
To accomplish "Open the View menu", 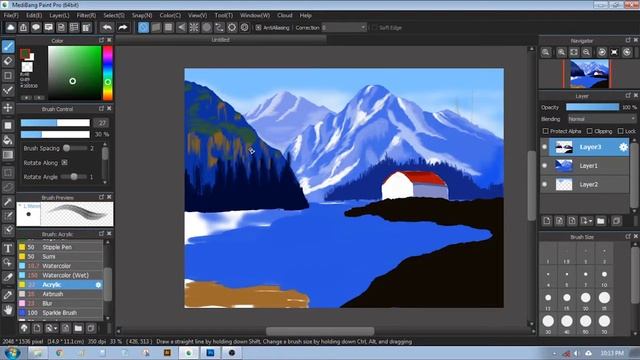I will click(x=198, y=16).
